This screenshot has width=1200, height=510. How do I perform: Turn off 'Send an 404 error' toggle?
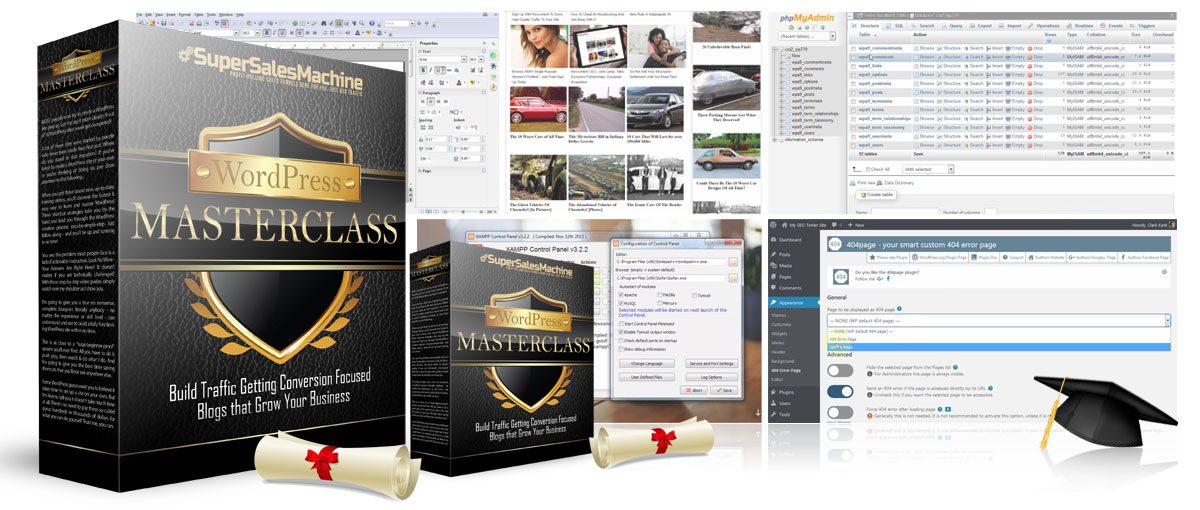pos(840,391)
